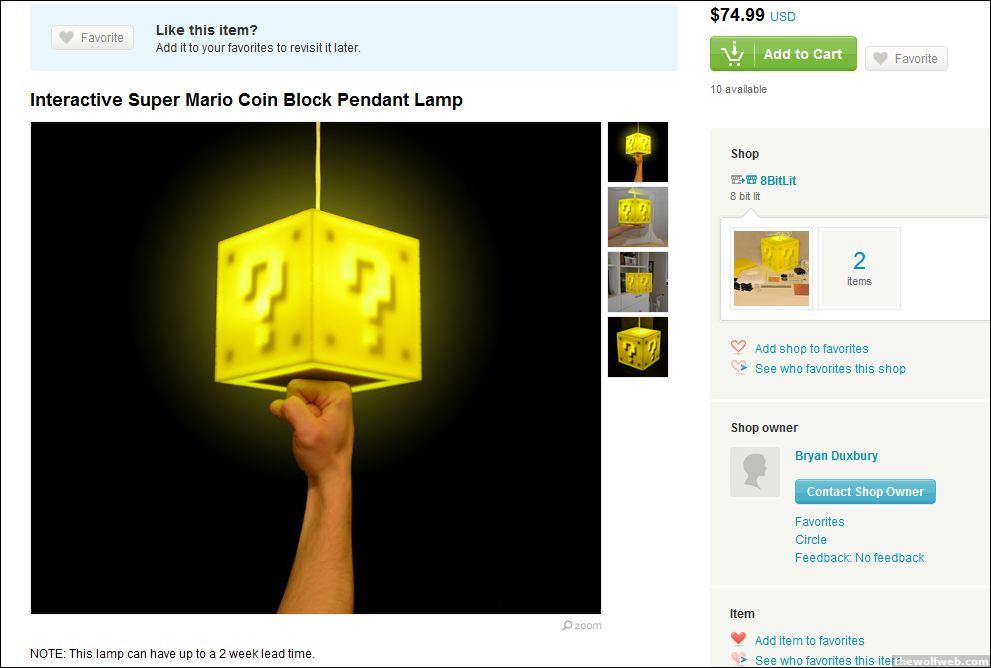991x668 pixels.
Task: Open the Bryan Duxbury profile link
Action: pos(836,456)
